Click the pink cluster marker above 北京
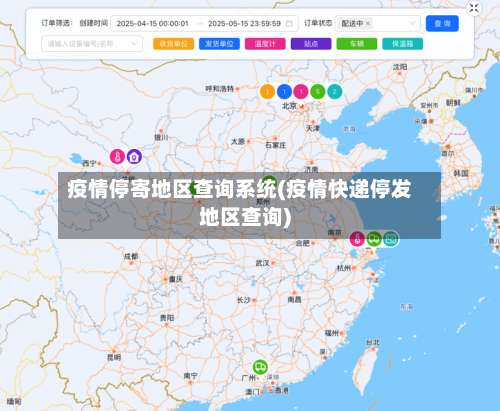500x411 pixels. 301,92
